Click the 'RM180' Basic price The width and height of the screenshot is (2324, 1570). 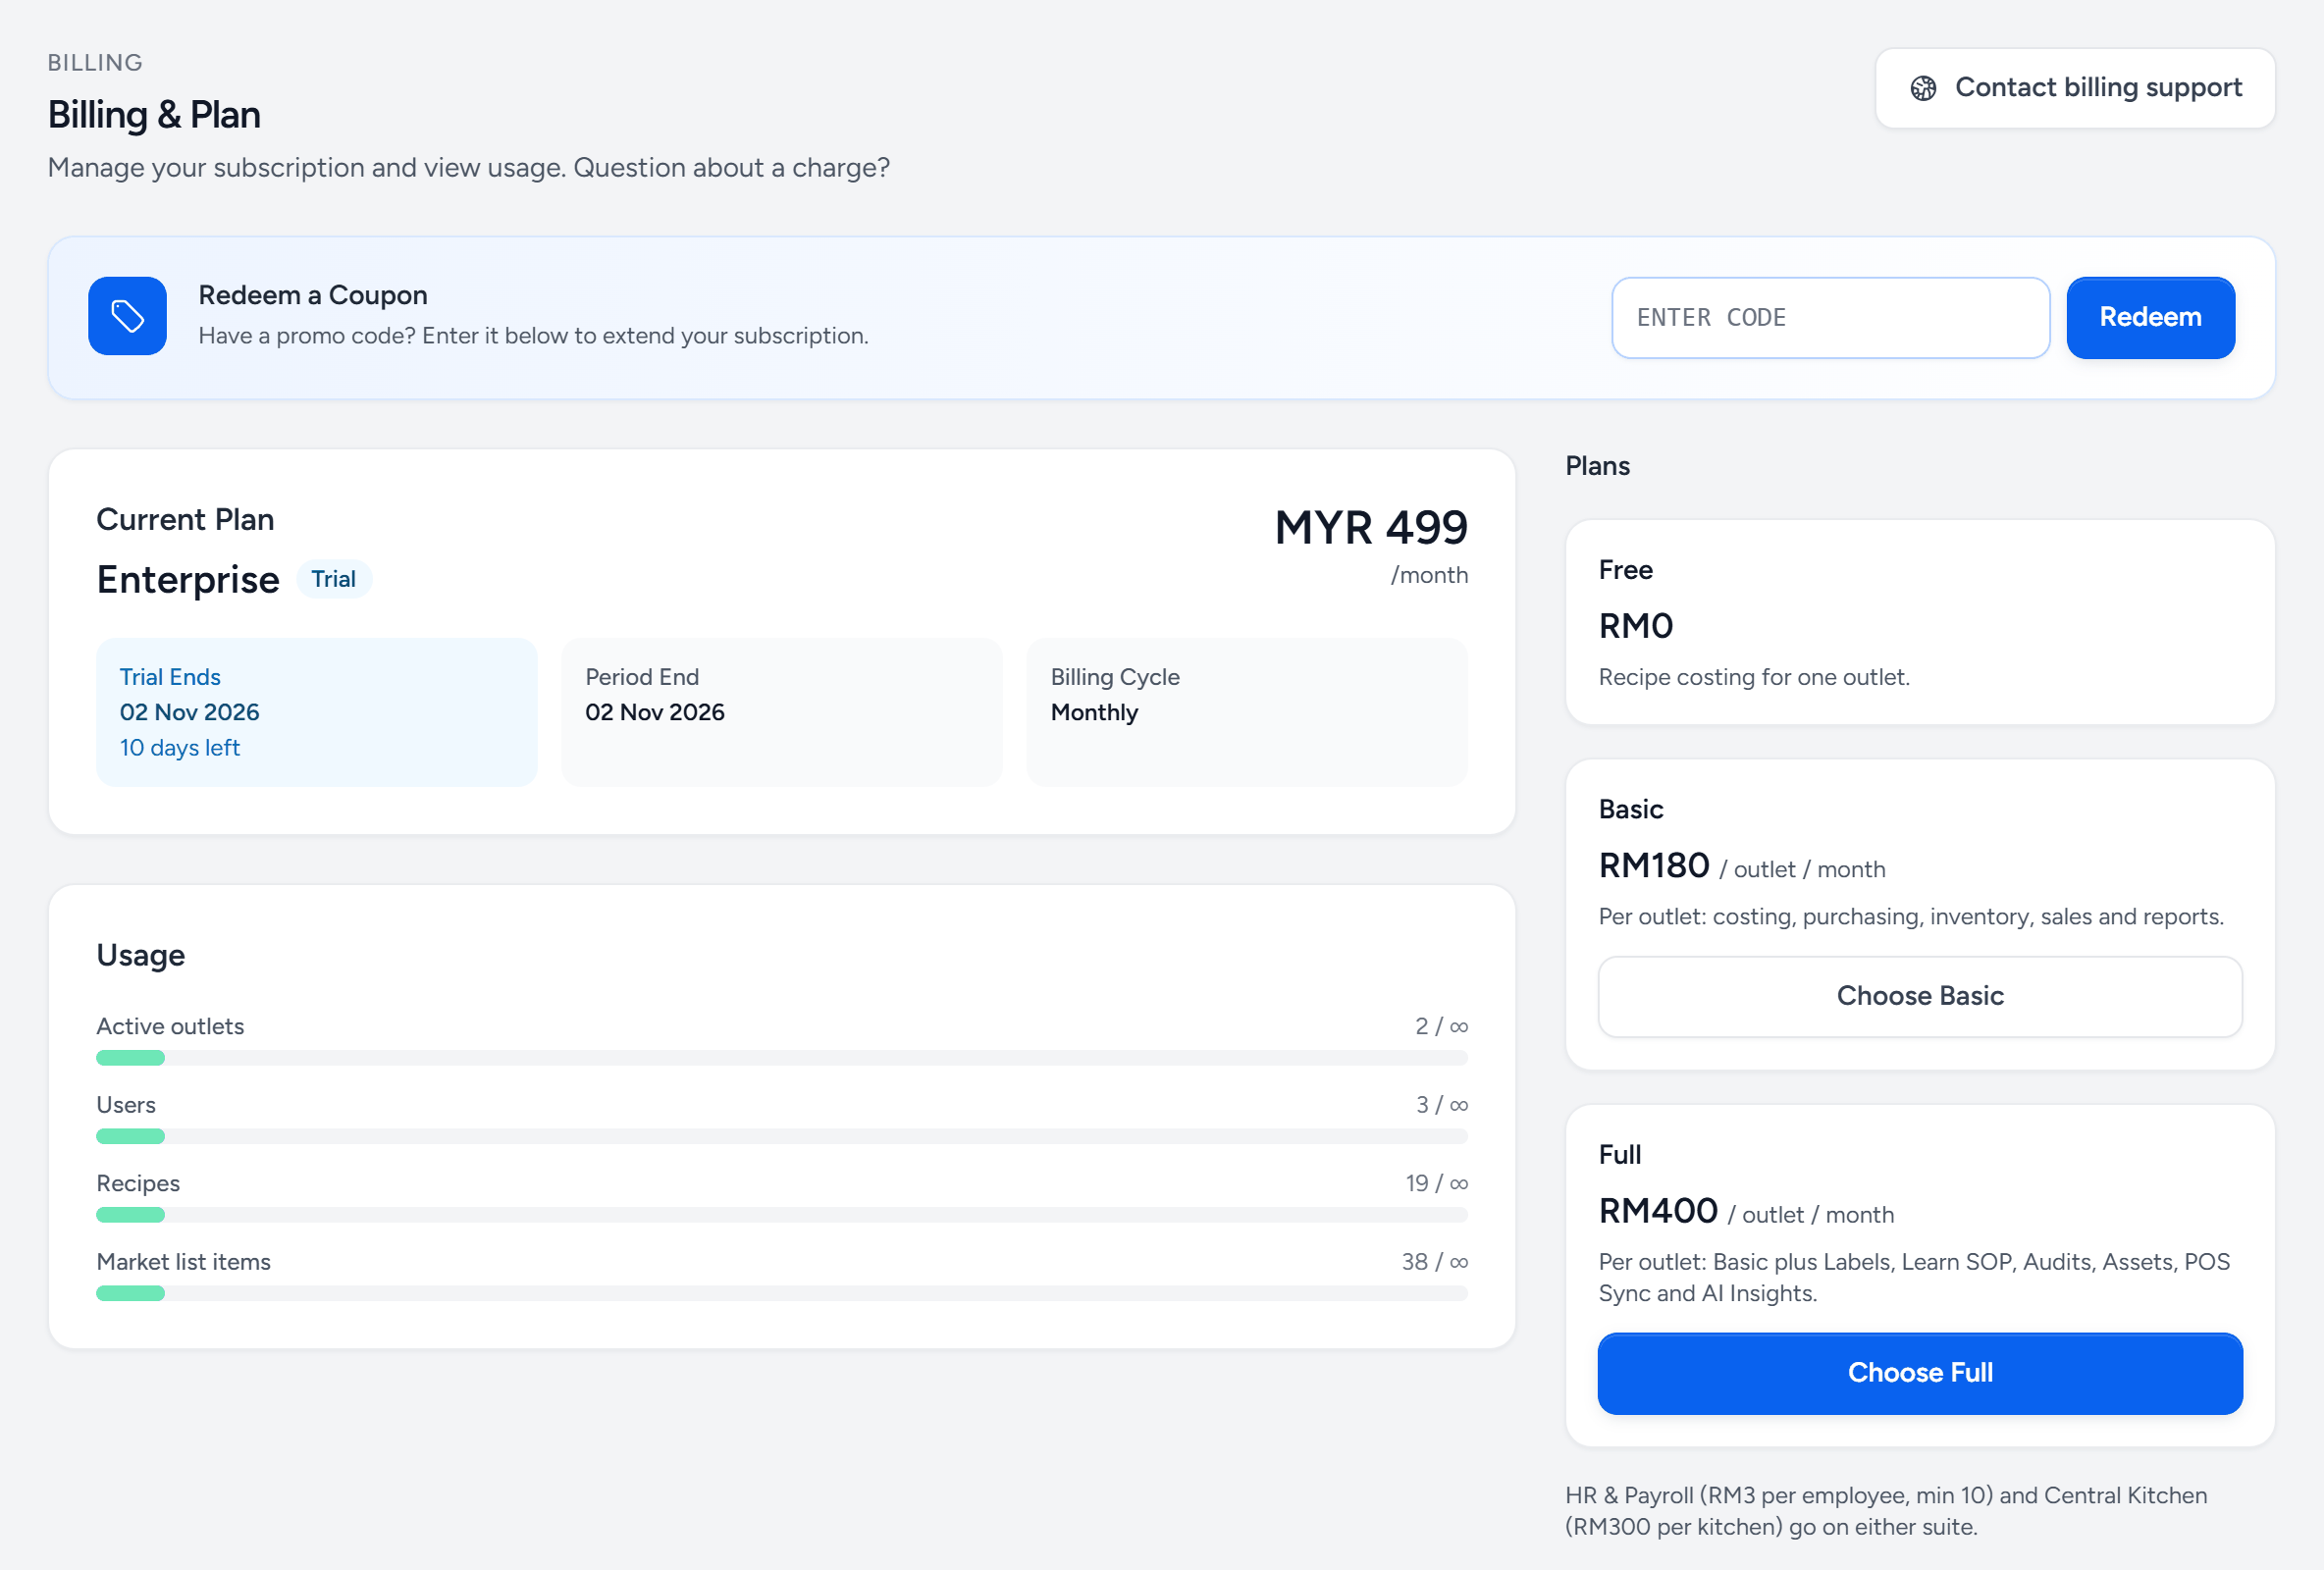(x=1654, y=866)
